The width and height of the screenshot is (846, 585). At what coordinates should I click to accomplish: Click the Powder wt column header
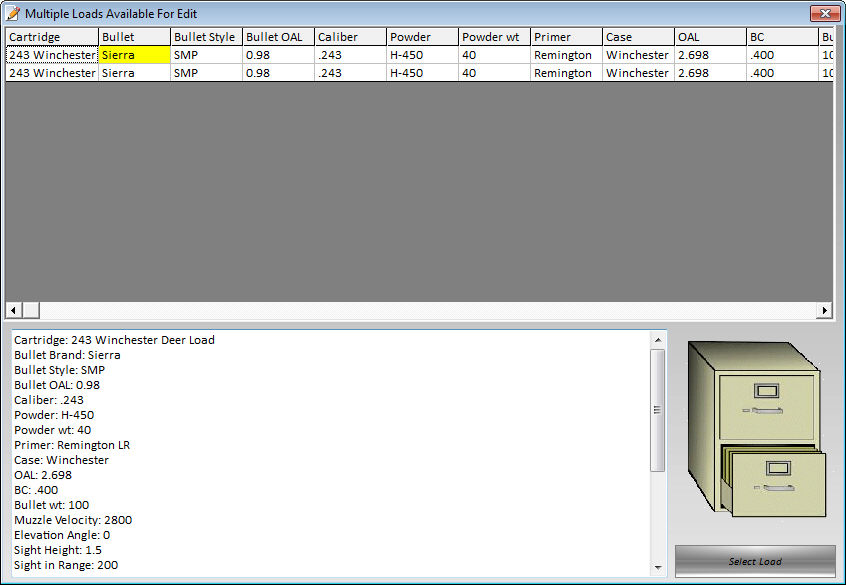(494, 37)
